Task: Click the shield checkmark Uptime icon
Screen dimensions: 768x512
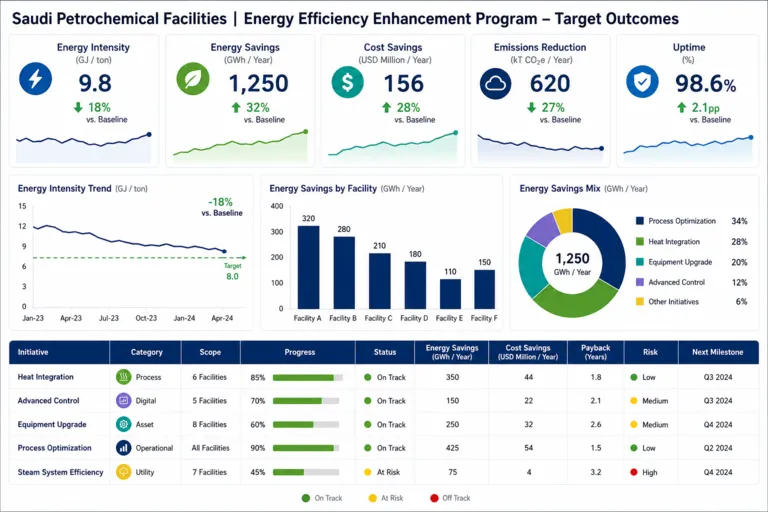Action: click(x=642, y=82)
